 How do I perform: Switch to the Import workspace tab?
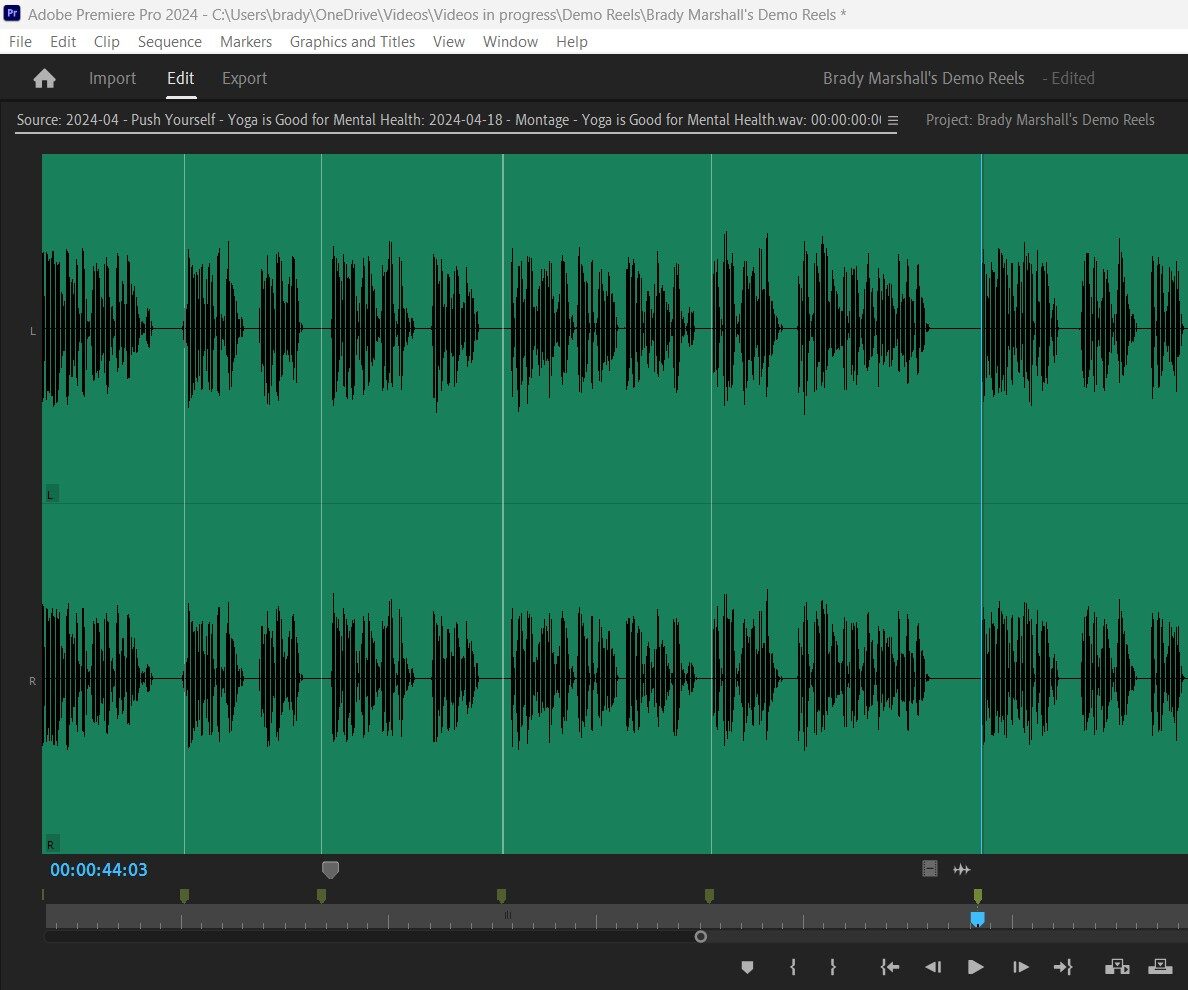click(x=112, y=78)
